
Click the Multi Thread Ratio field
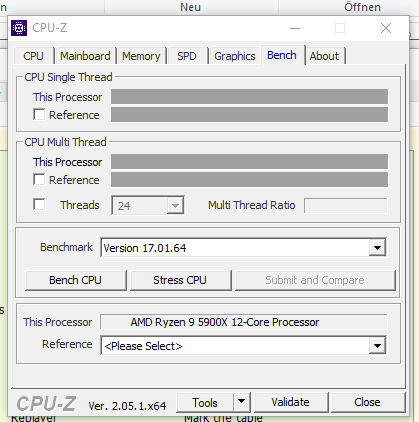pyautogui.click(x=346, y=205)
